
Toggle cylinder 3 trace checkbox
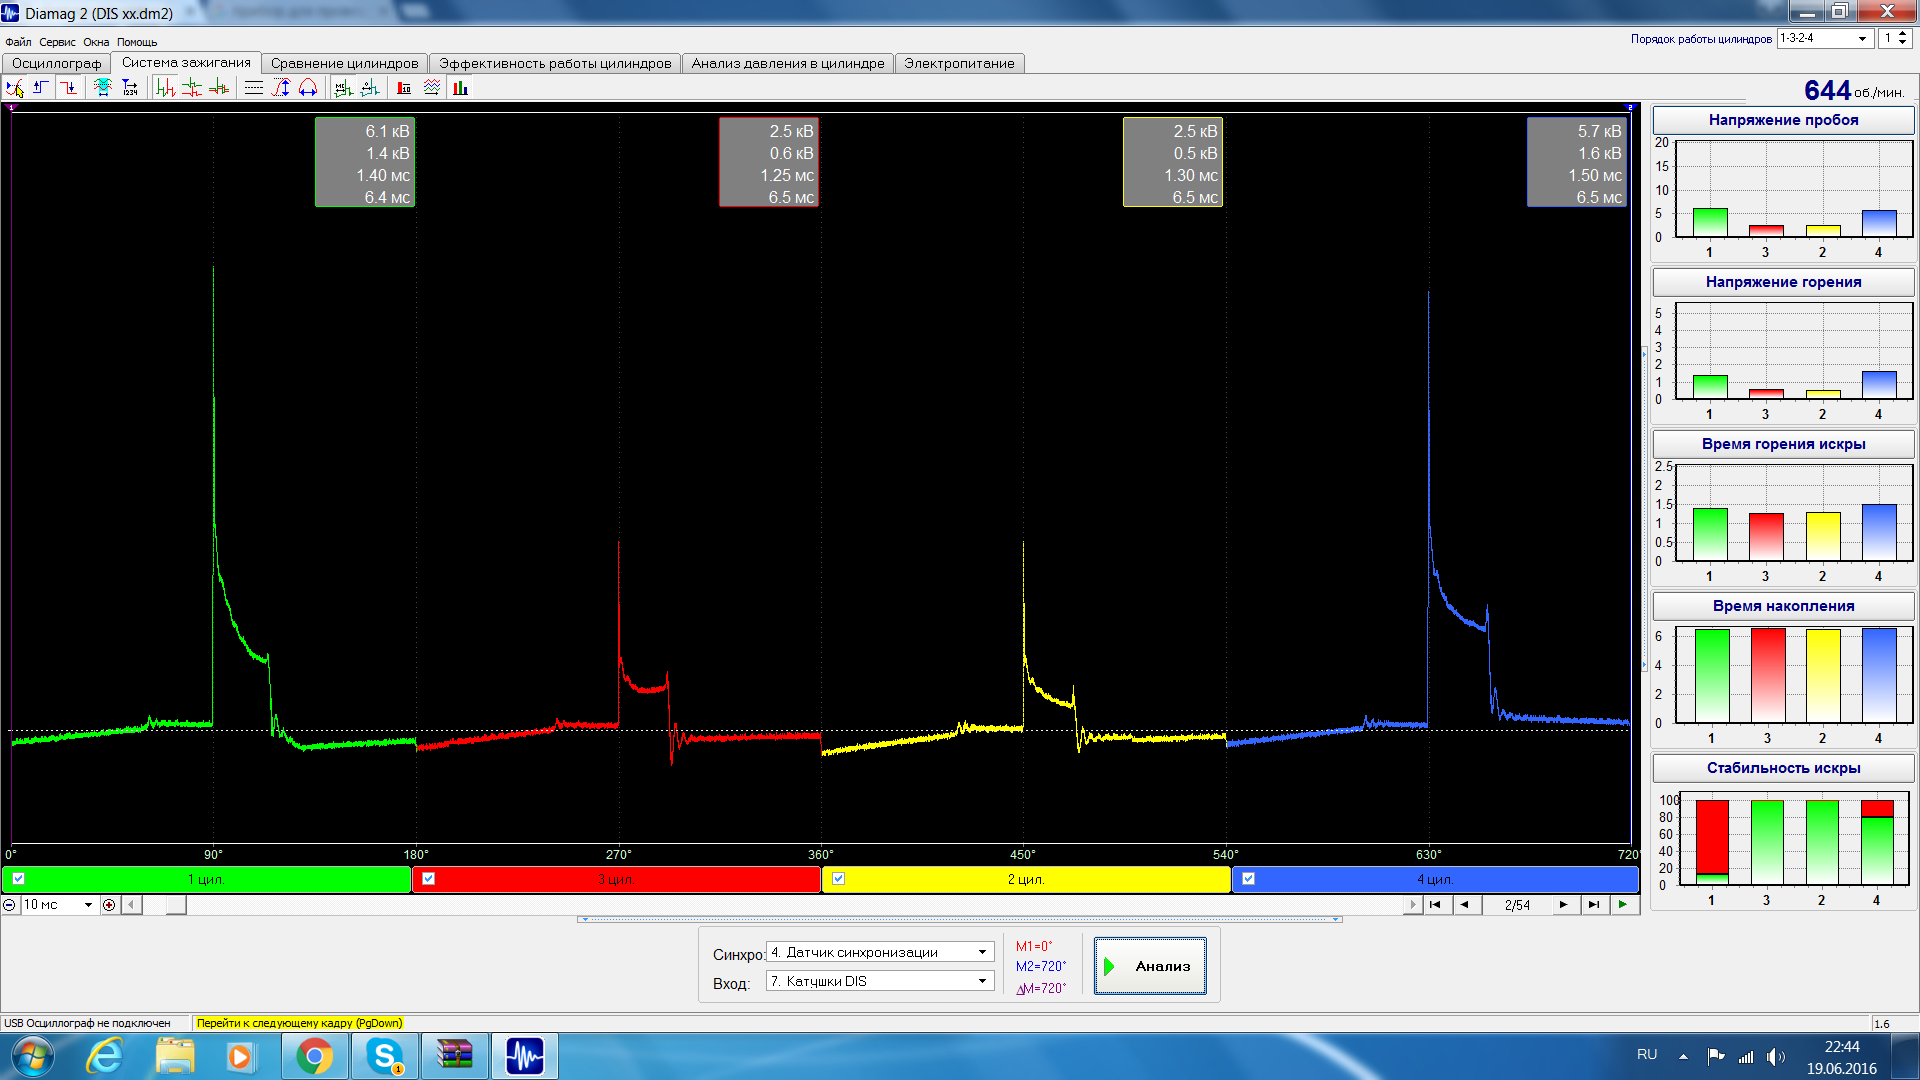428,879
